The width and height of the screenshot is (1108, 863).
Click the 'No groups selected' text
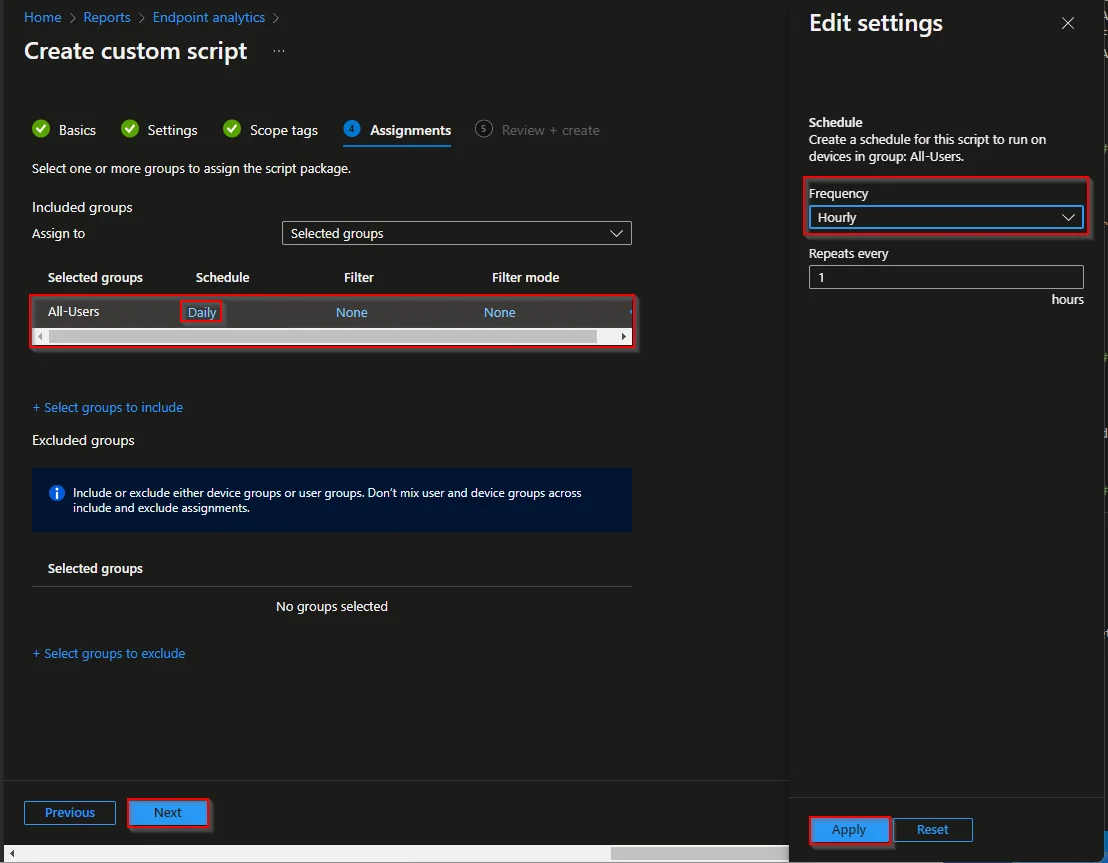[332, 606]
